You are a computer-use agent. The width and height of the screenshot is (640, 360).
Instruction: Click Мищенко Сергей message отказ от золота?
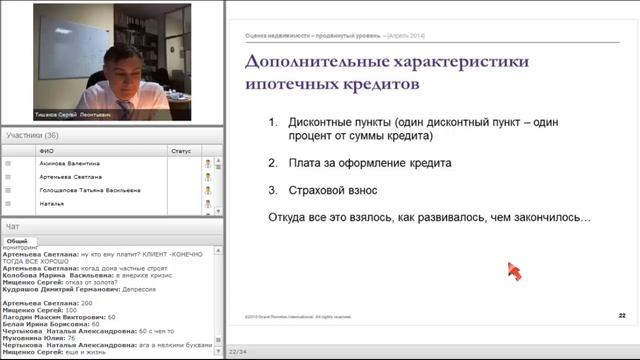tap(60, 282)
